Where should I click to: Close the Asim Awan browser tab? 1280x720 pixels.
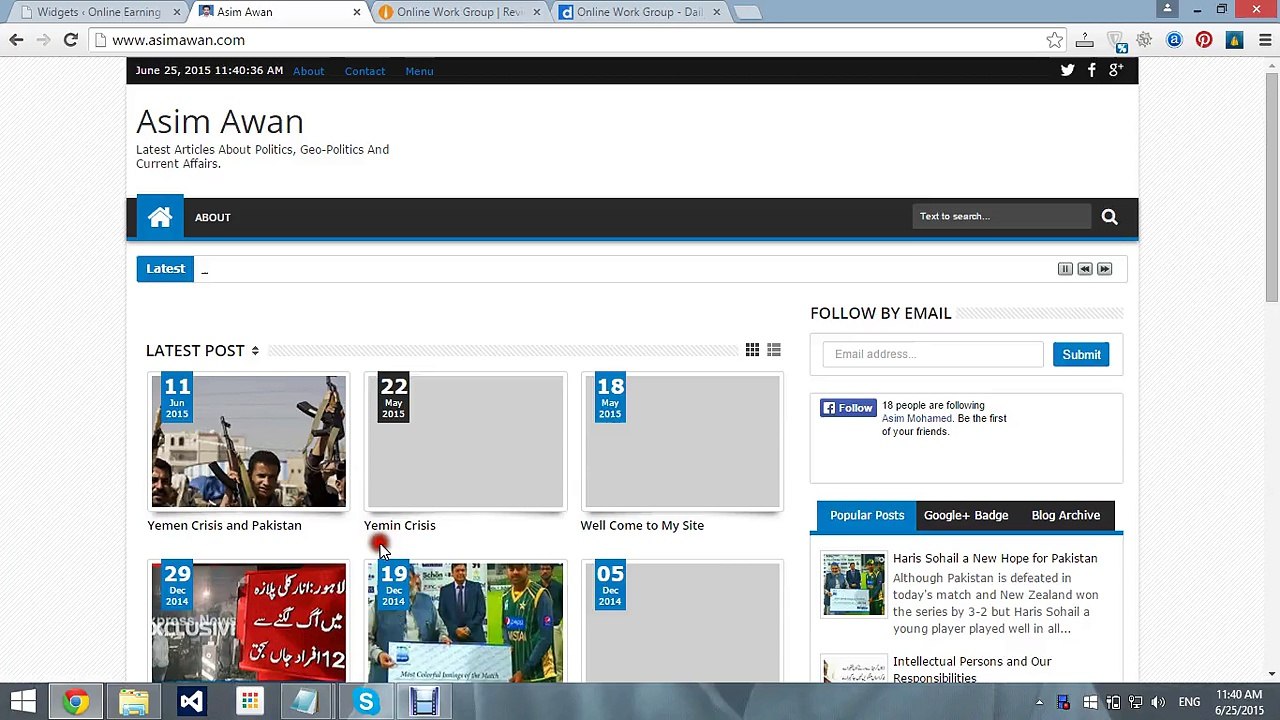click(x=357, y=12)
